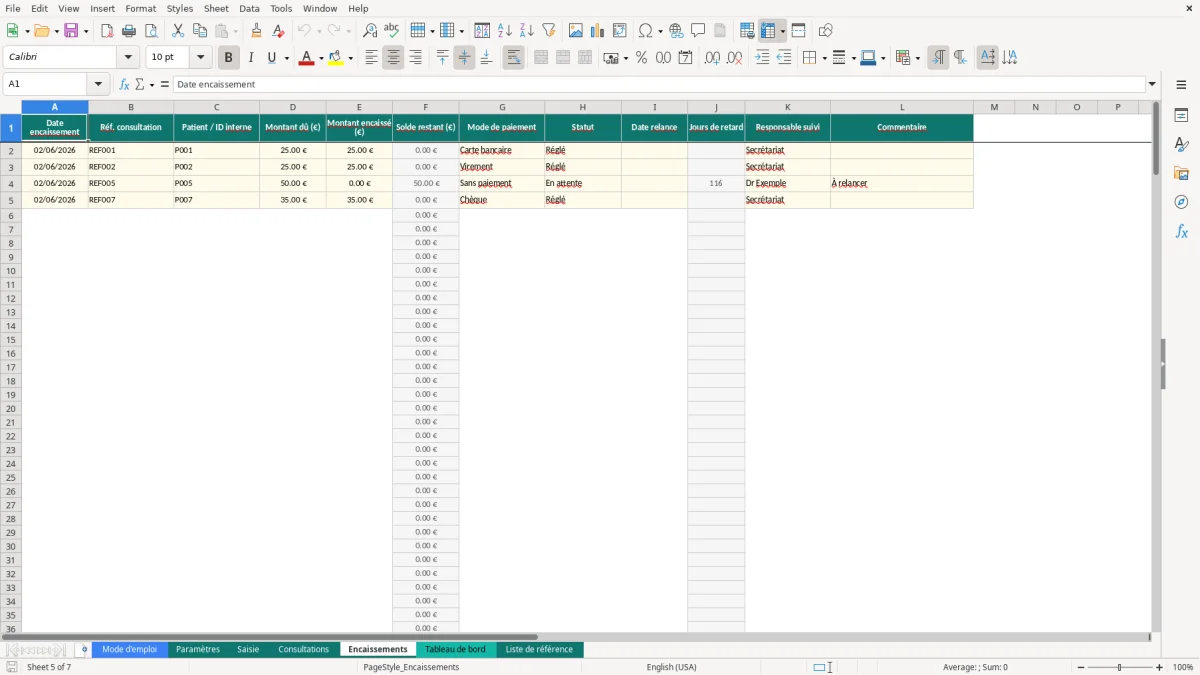Open the Sheet menu
Screen dimensions: 1200x675
216,8
